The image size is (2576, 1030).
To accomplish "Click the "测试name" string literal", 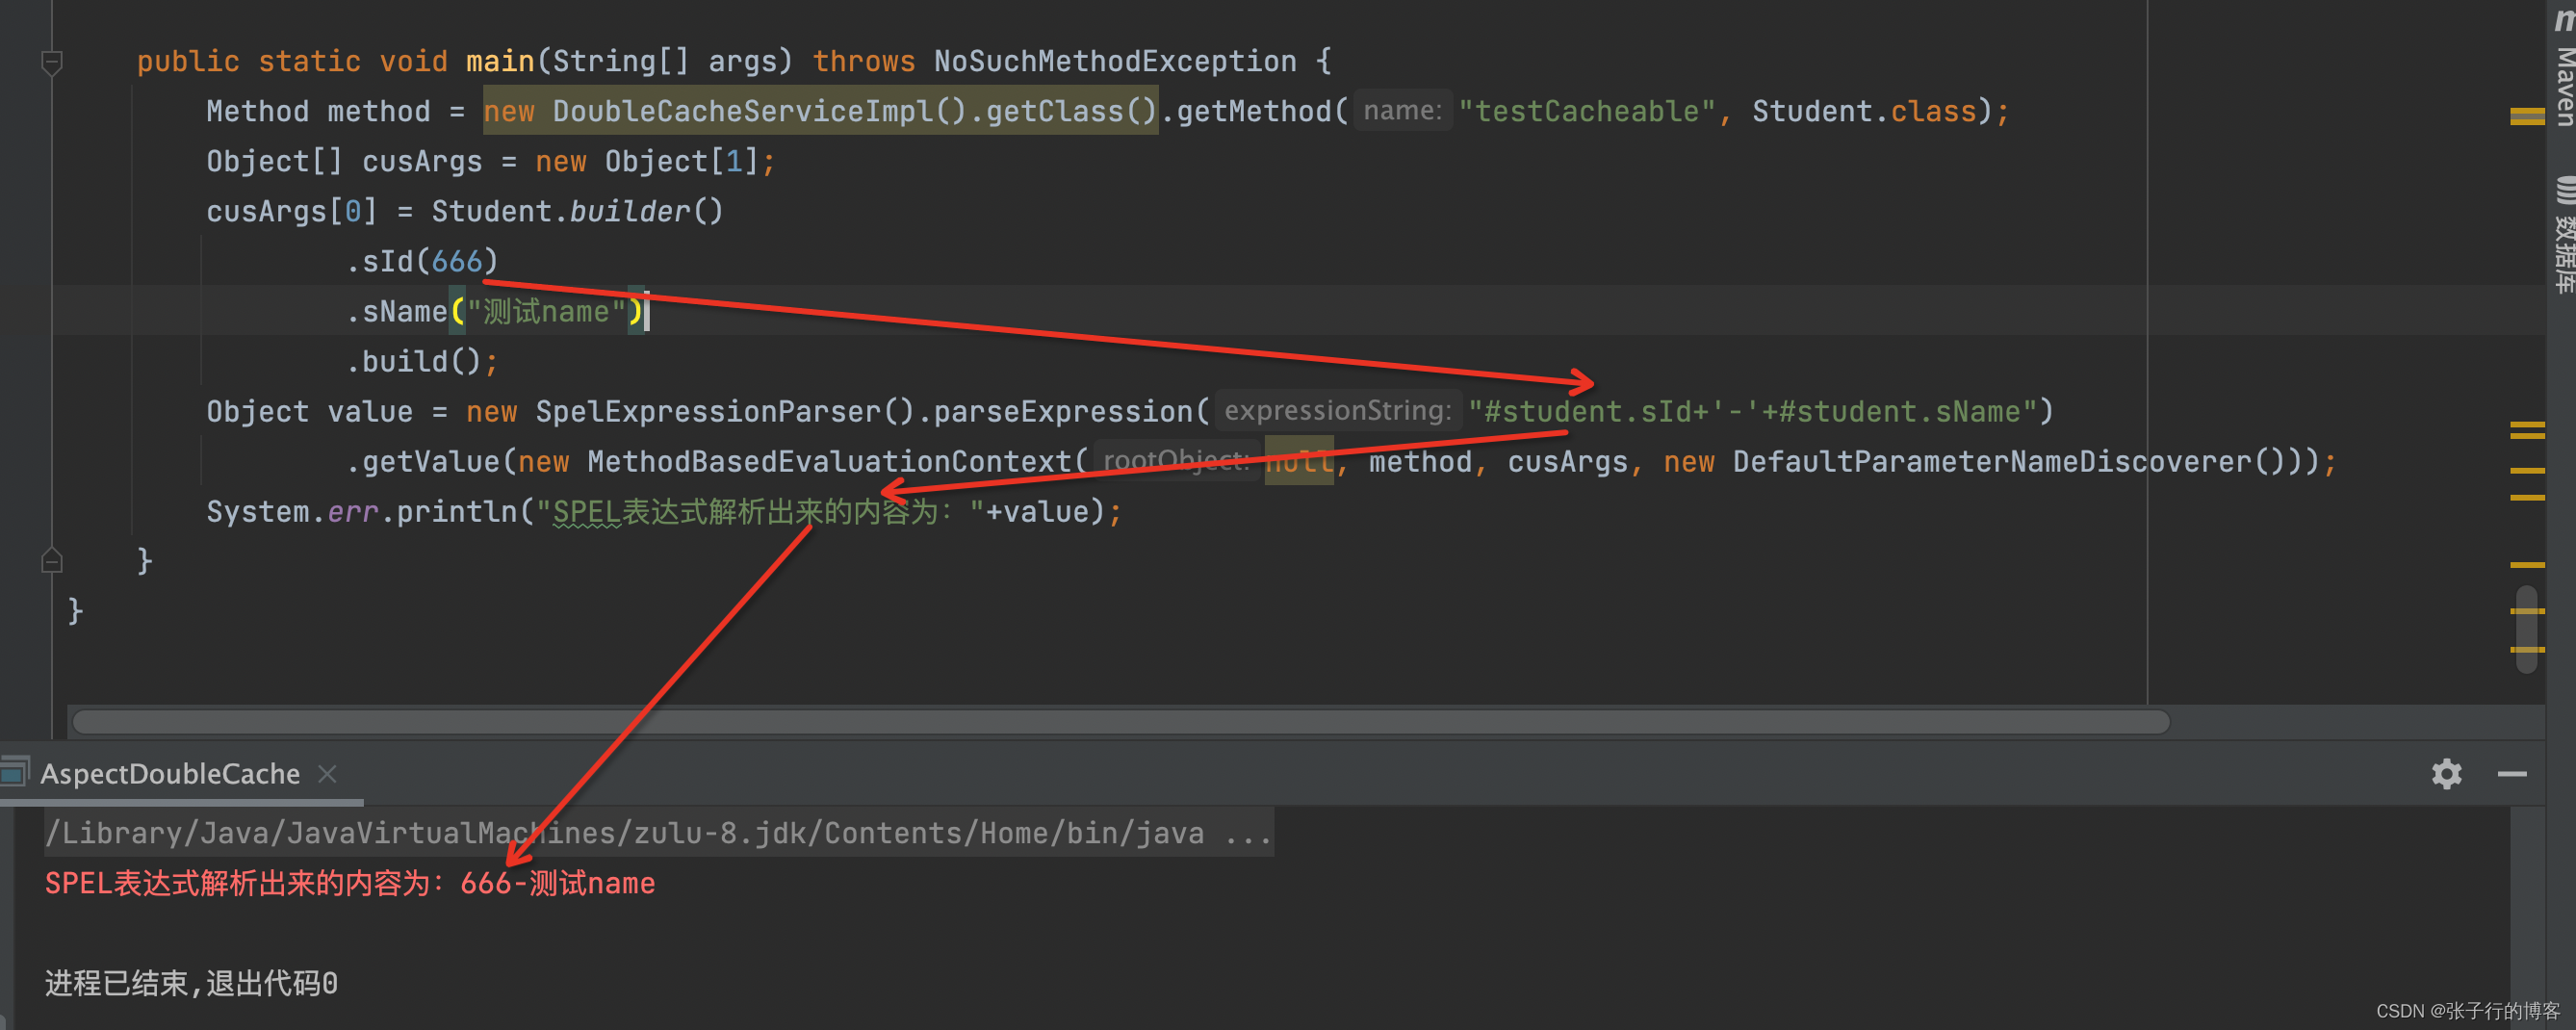I will click(x=546, y=311).
